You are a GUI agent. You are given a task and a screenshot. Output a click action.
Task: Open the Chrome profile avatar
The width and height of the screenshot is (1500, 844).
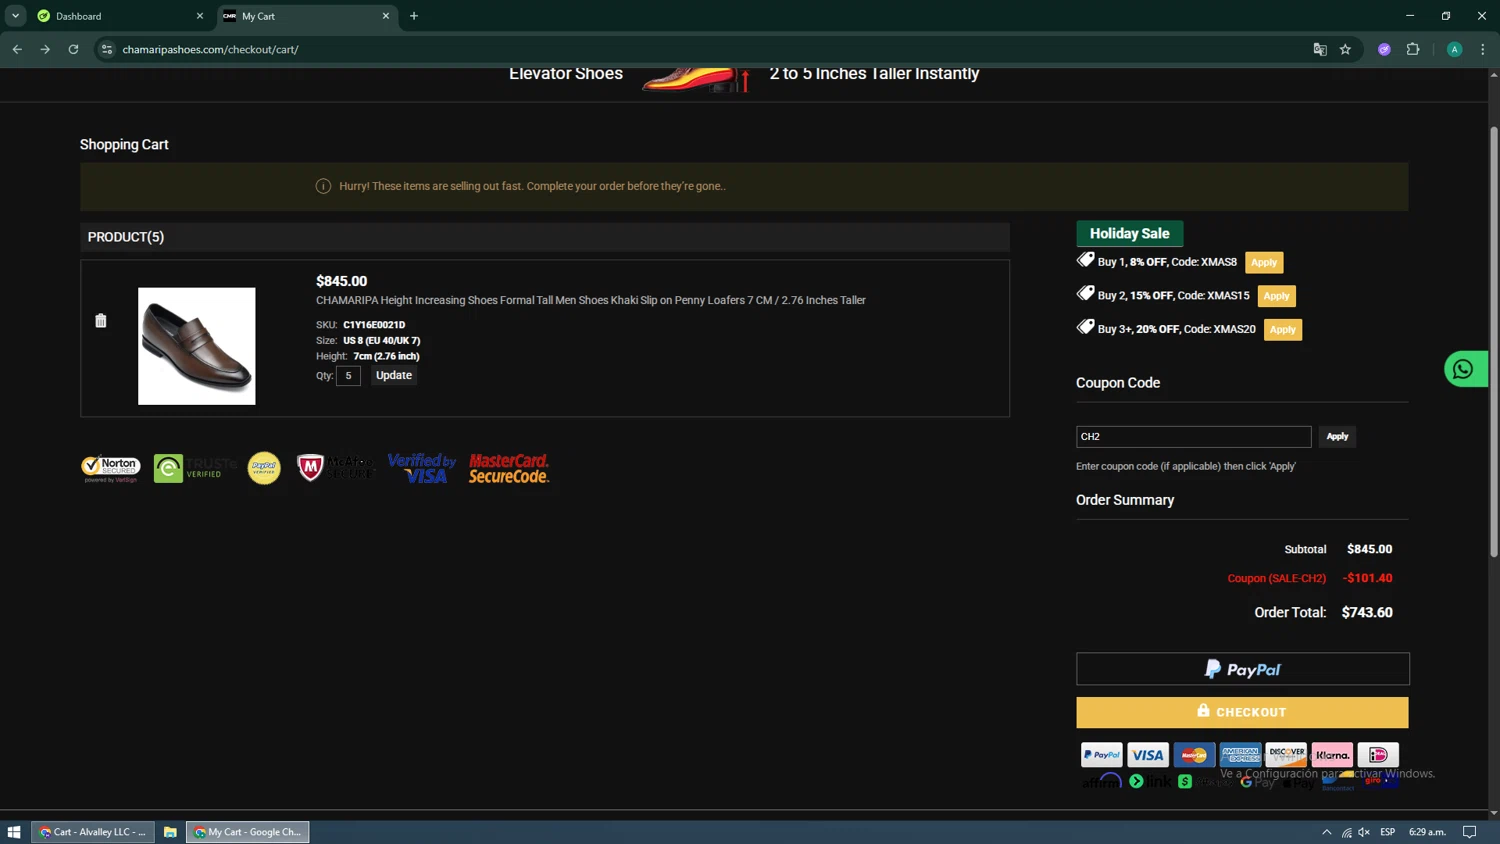click(1455, 49)
